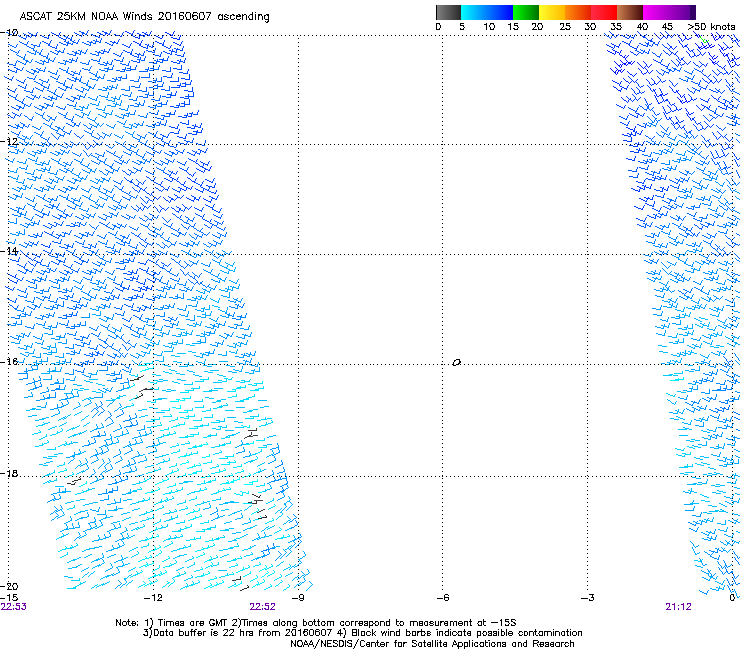This screenshot has height=650, width=740.
Task: Click the '30' label under the color bar
Action: click(x=590, y=27)
